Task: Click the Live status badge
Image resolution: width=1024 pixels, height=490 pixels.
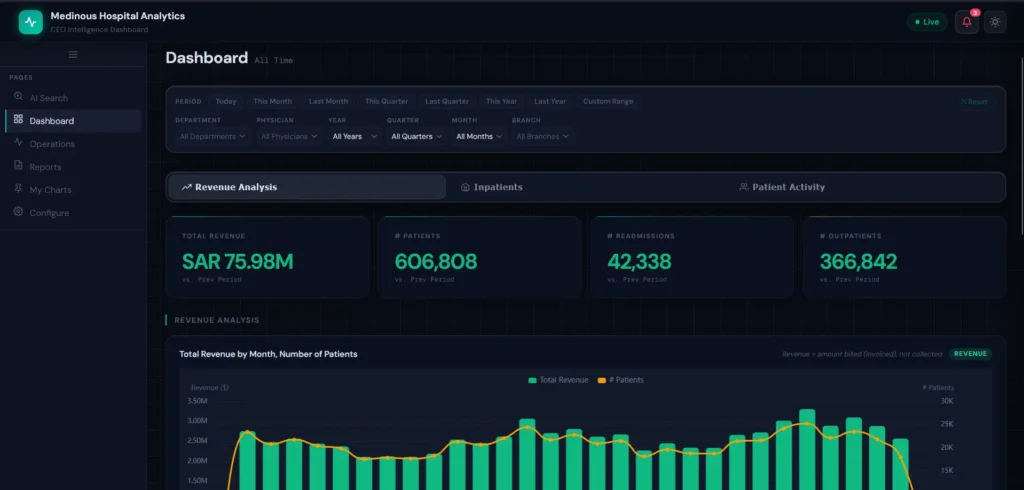Action: [x=927, y=22]
